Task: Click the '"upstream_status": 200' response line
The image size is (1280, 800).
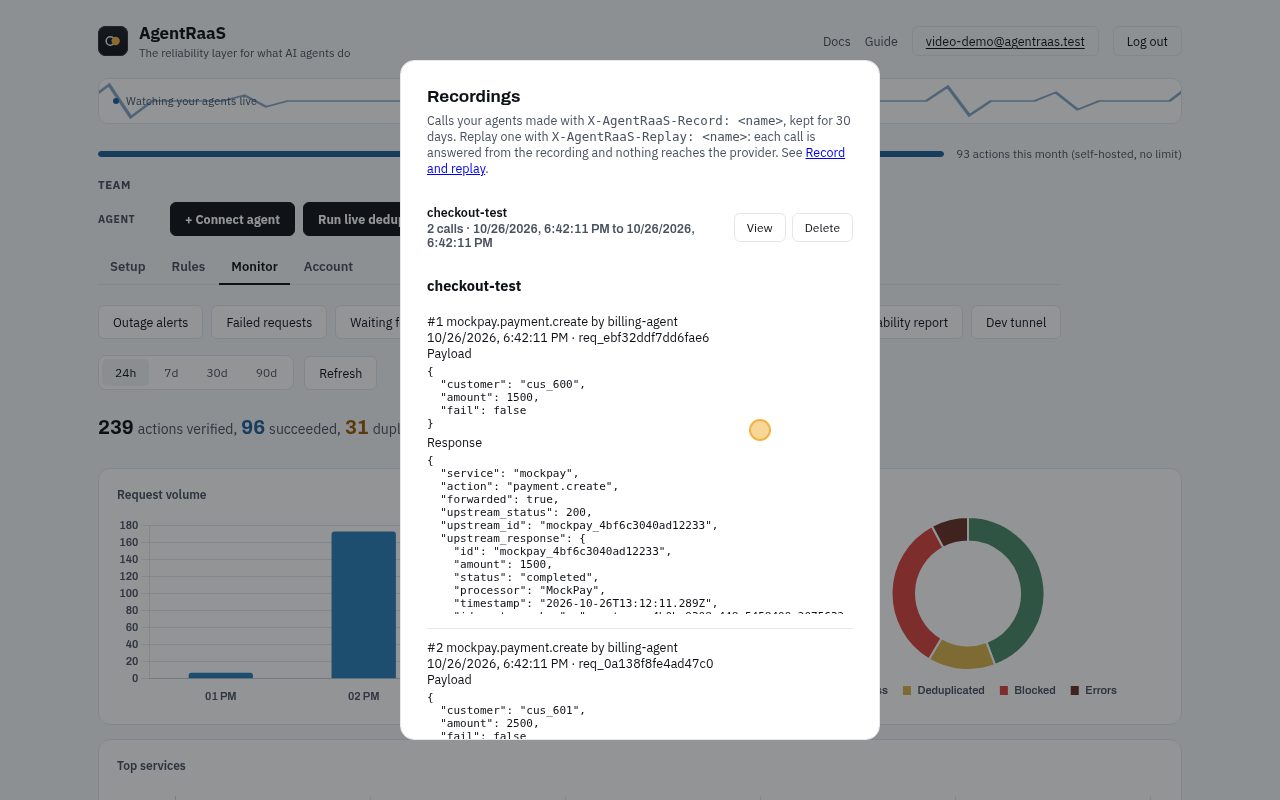Action: click(x=516, y=512)
